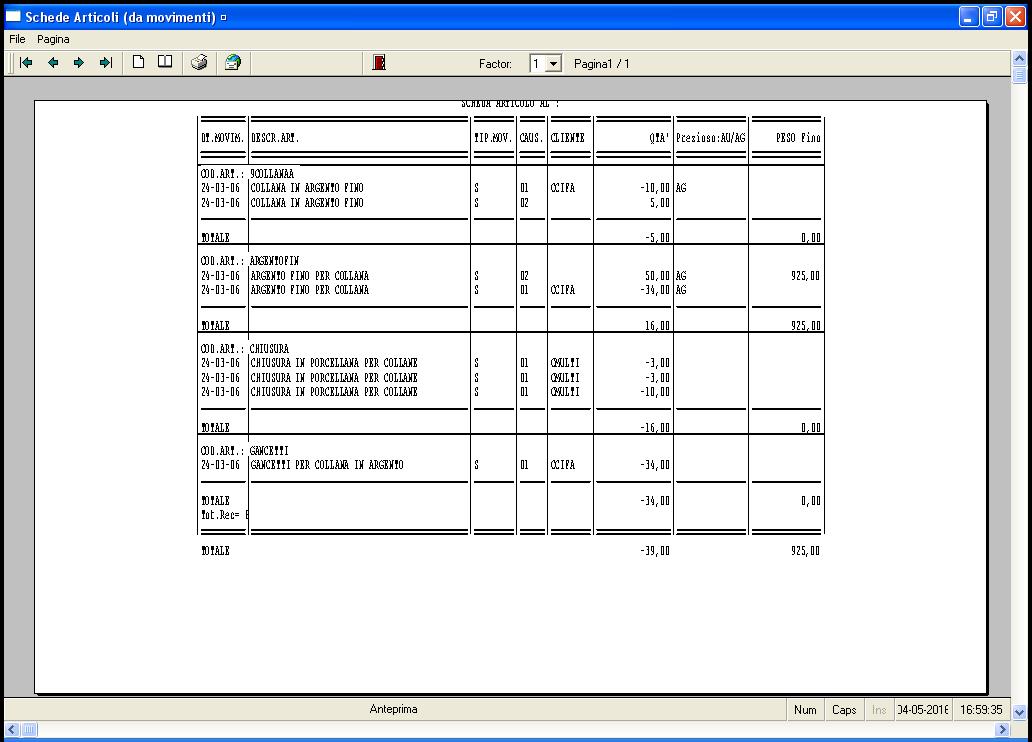Viewport: 1032px width, 742px height.
Task: Click the "TIP.MOV." column header
Action: (493, 138)
